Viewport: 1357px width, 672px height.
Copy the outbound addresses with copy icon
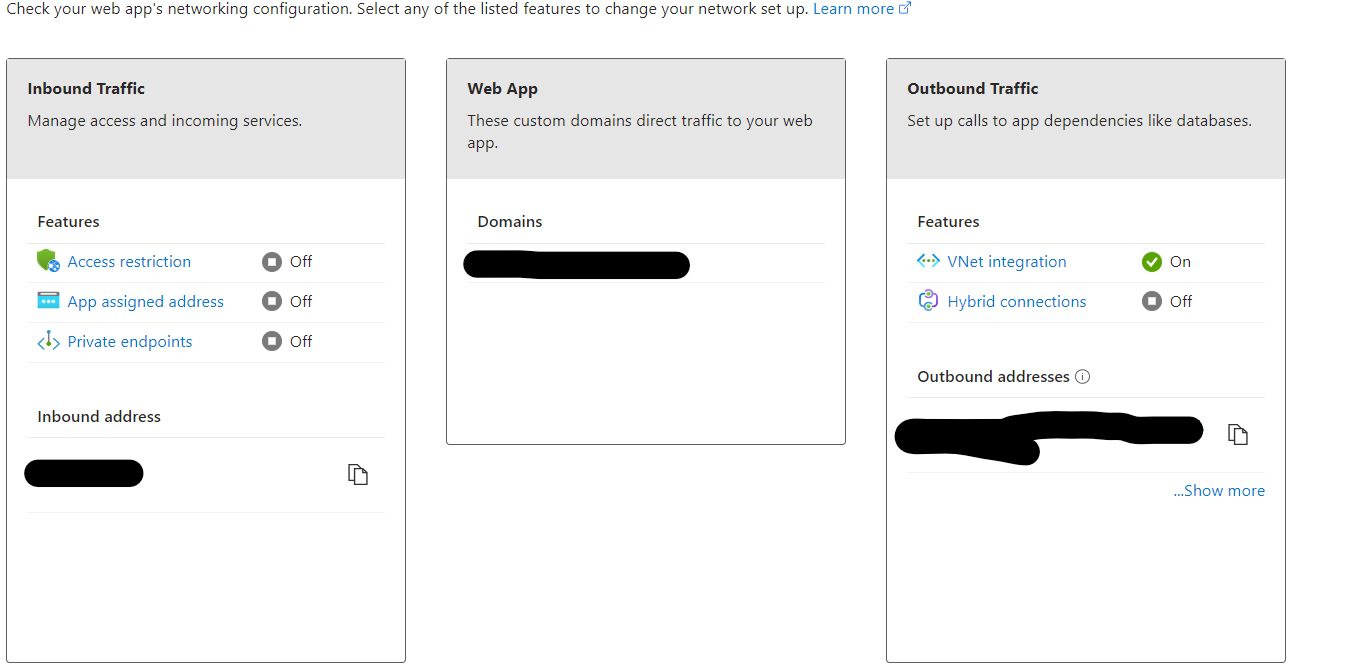[1238, 434]
